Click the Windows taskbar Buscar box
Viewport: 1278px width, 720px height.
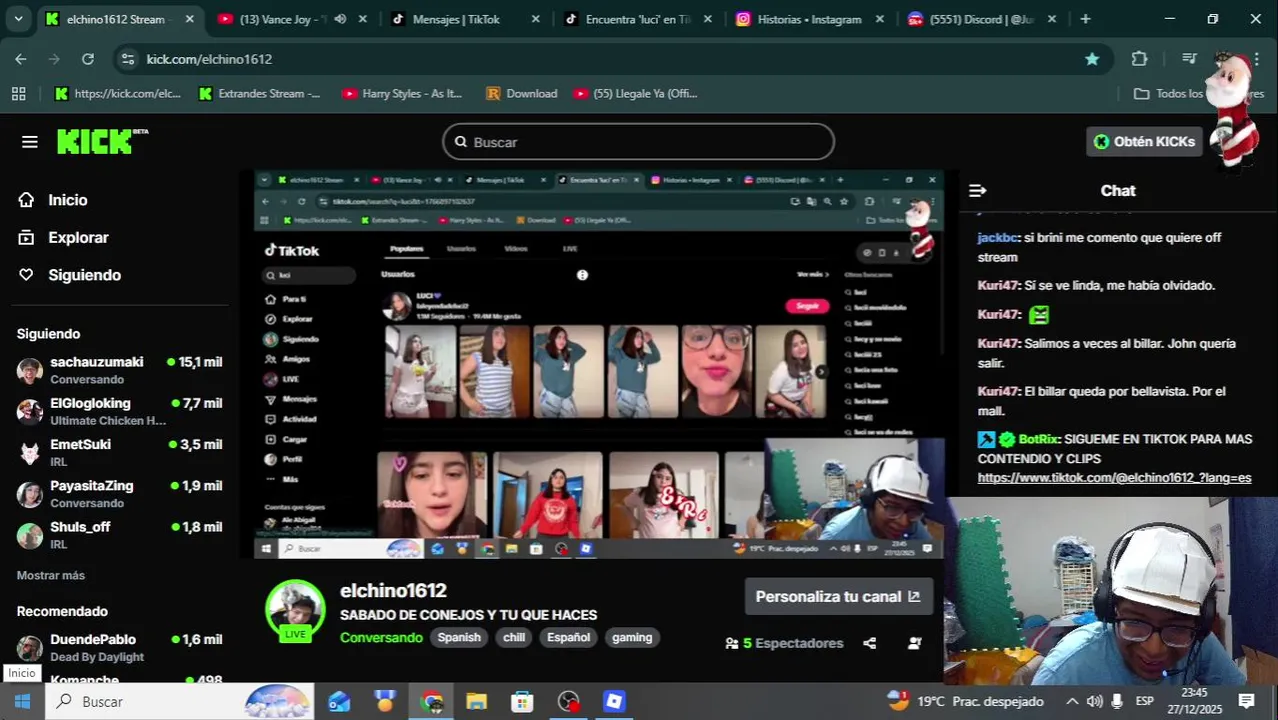coord(180,701)
